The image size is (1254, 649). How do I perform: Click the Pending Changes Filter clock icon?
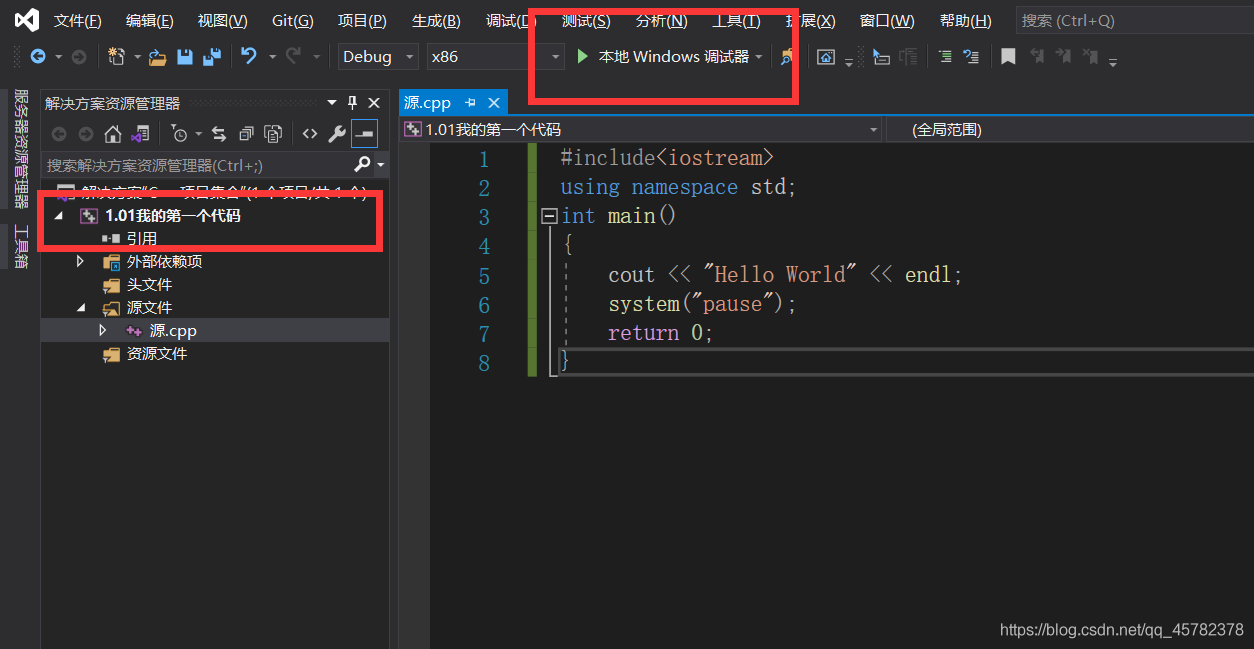179,134
